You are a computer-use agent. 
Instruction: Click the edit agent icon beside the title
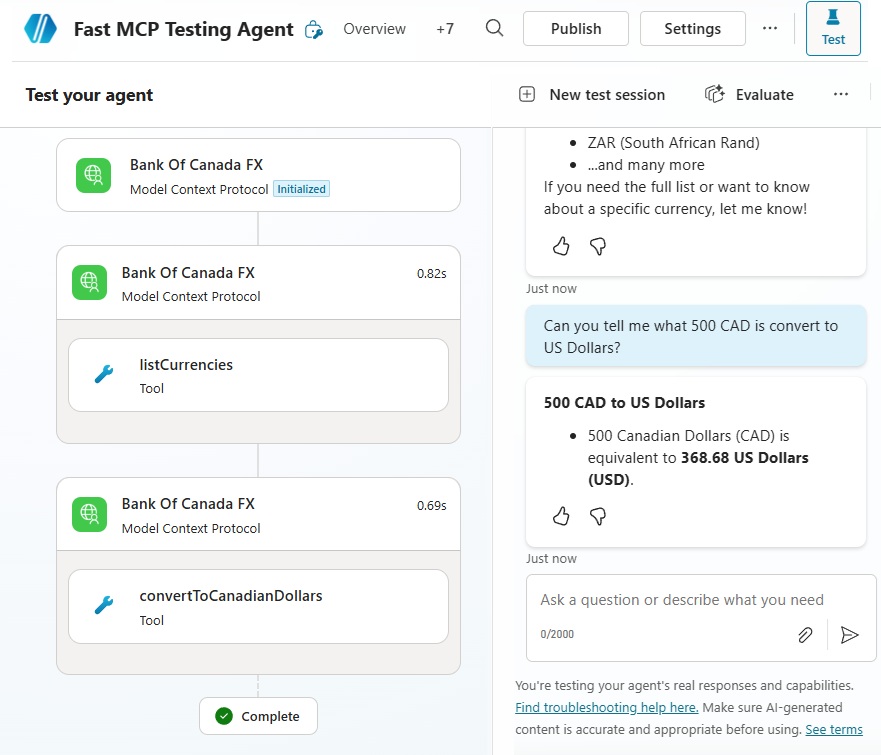pyautogui.click(x=314, y=29)
